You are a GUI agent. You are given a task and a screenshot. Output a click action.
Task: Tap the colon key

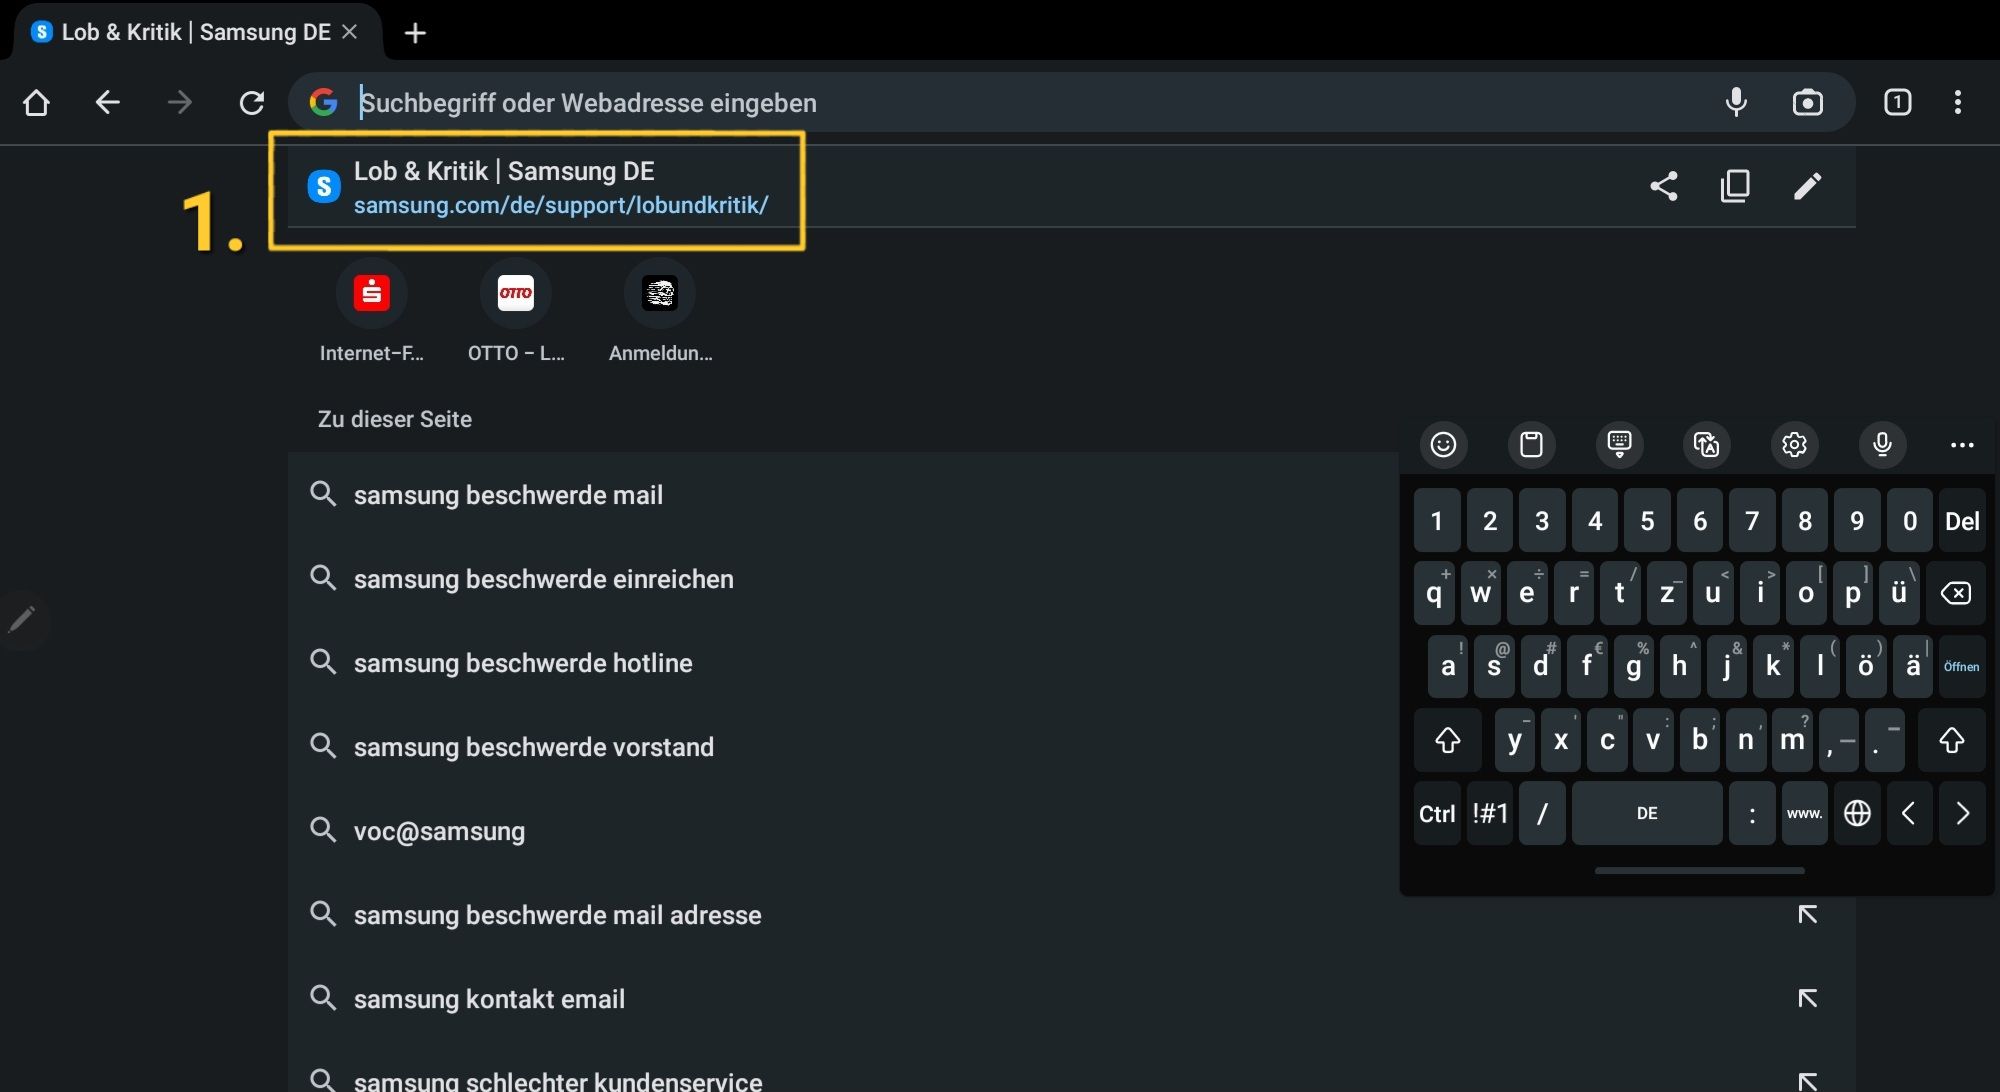1752,814
